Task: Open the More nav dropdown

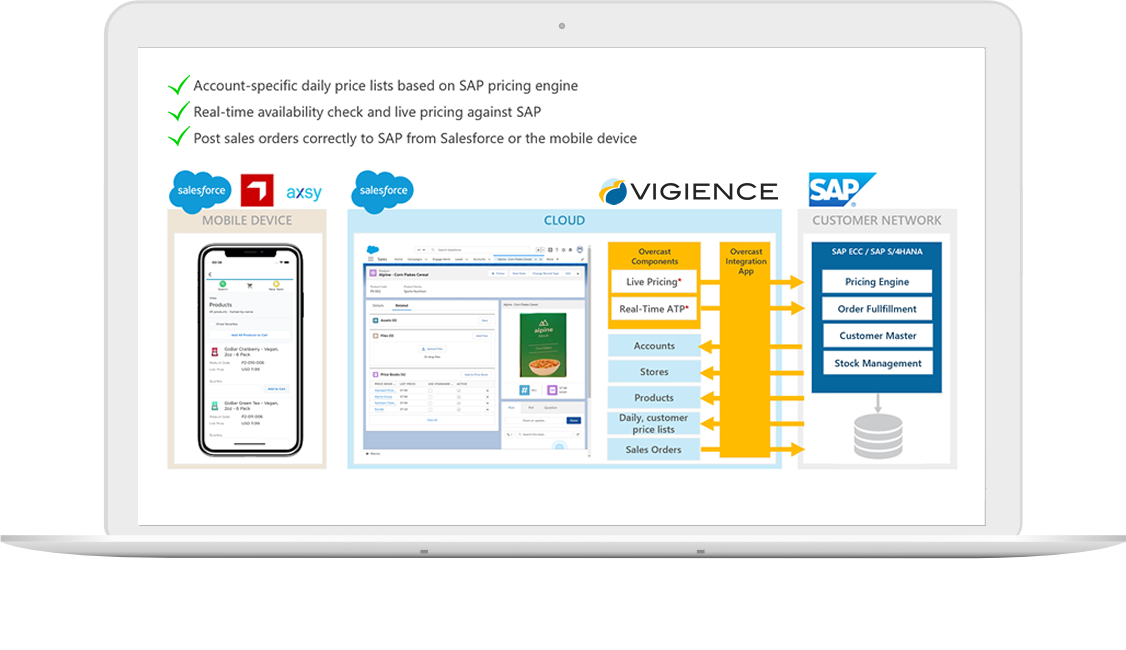Action: pos(552,259)
